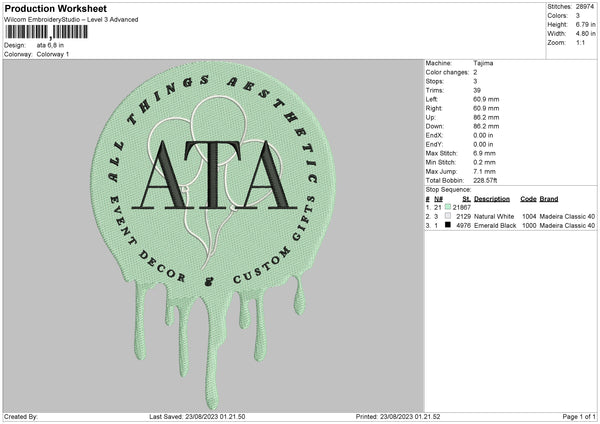Click the ATA embroidery design preview
This screenshot has height=424, width=600.
tap(214, 235)
